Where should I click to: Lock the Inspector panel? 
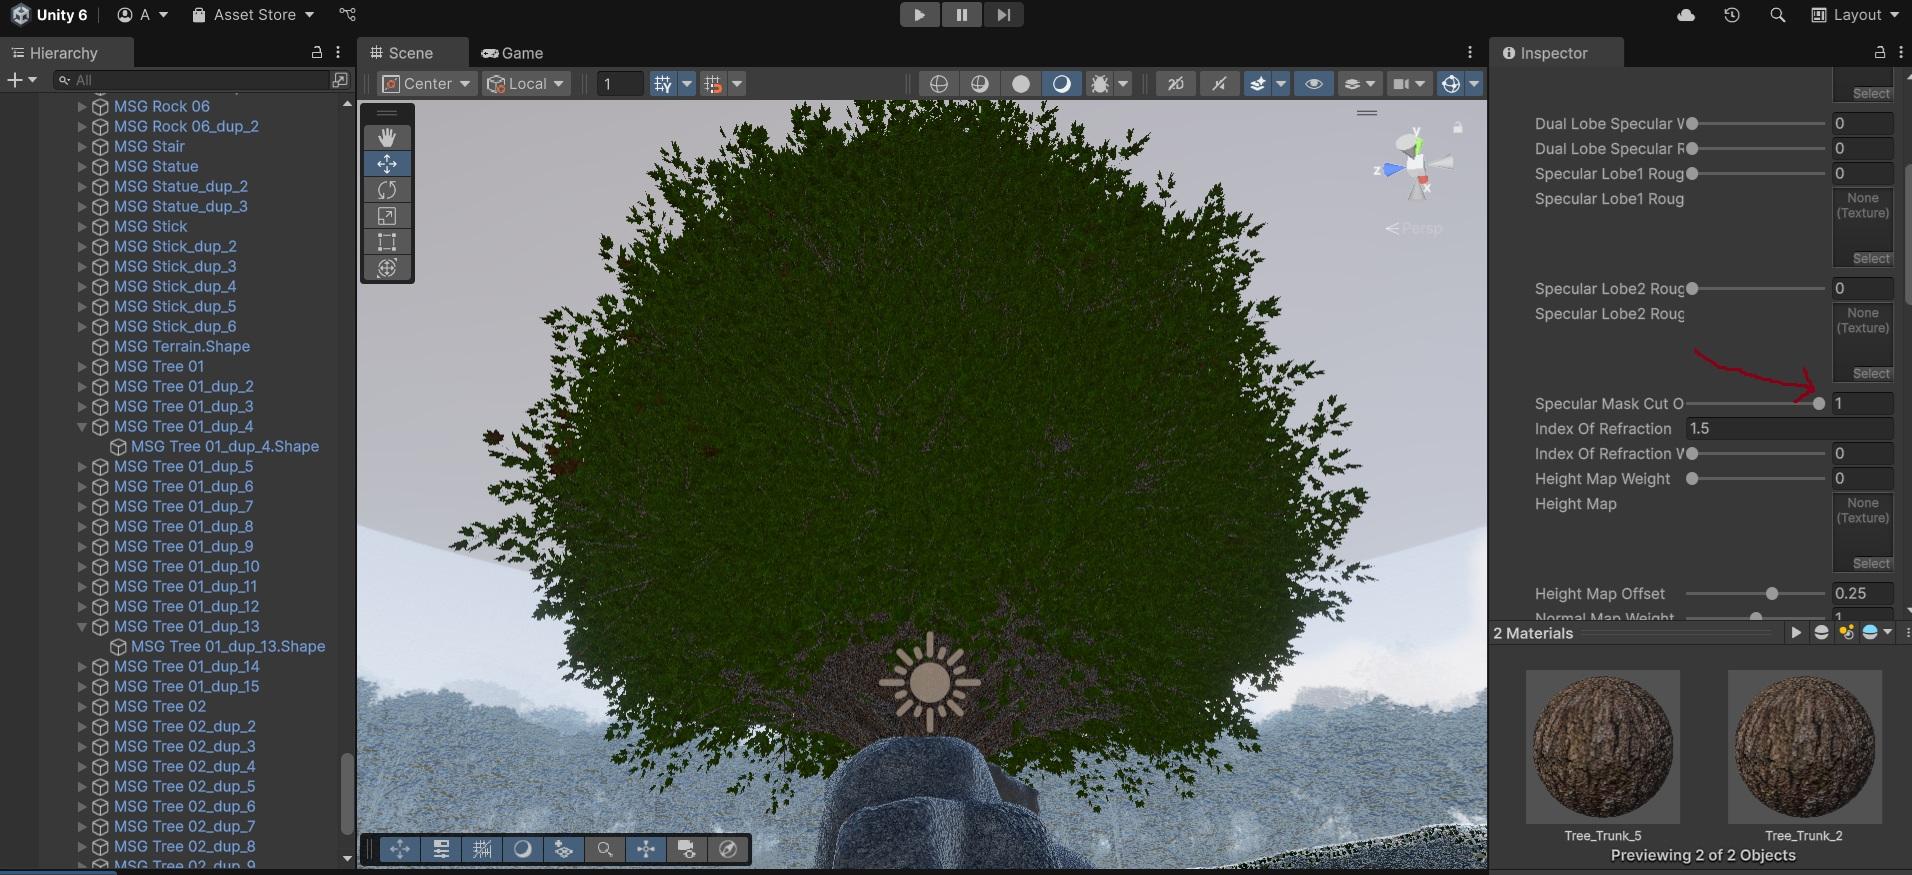click(1880, 52)
